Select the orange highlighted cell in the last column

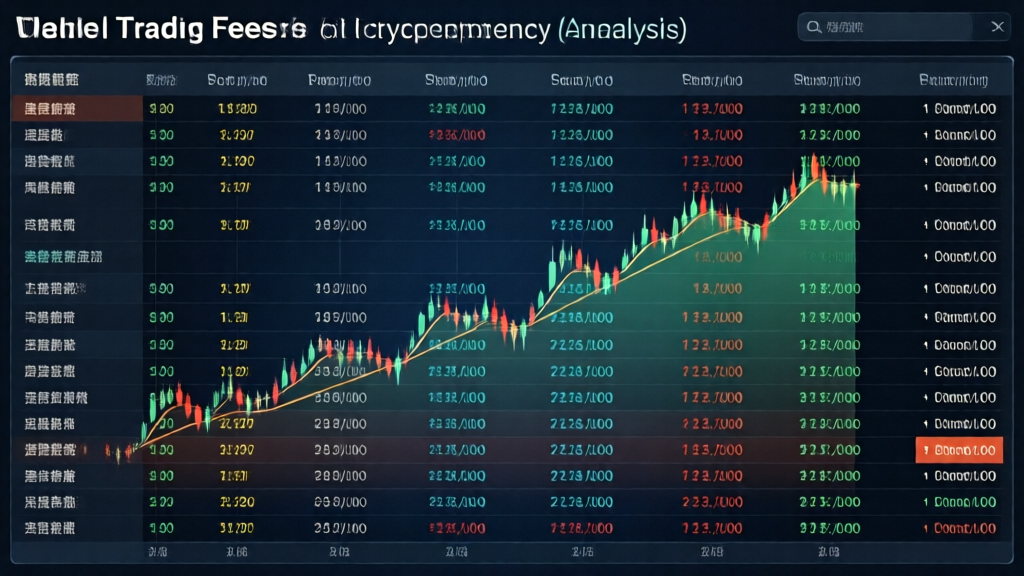pos(959,450)
